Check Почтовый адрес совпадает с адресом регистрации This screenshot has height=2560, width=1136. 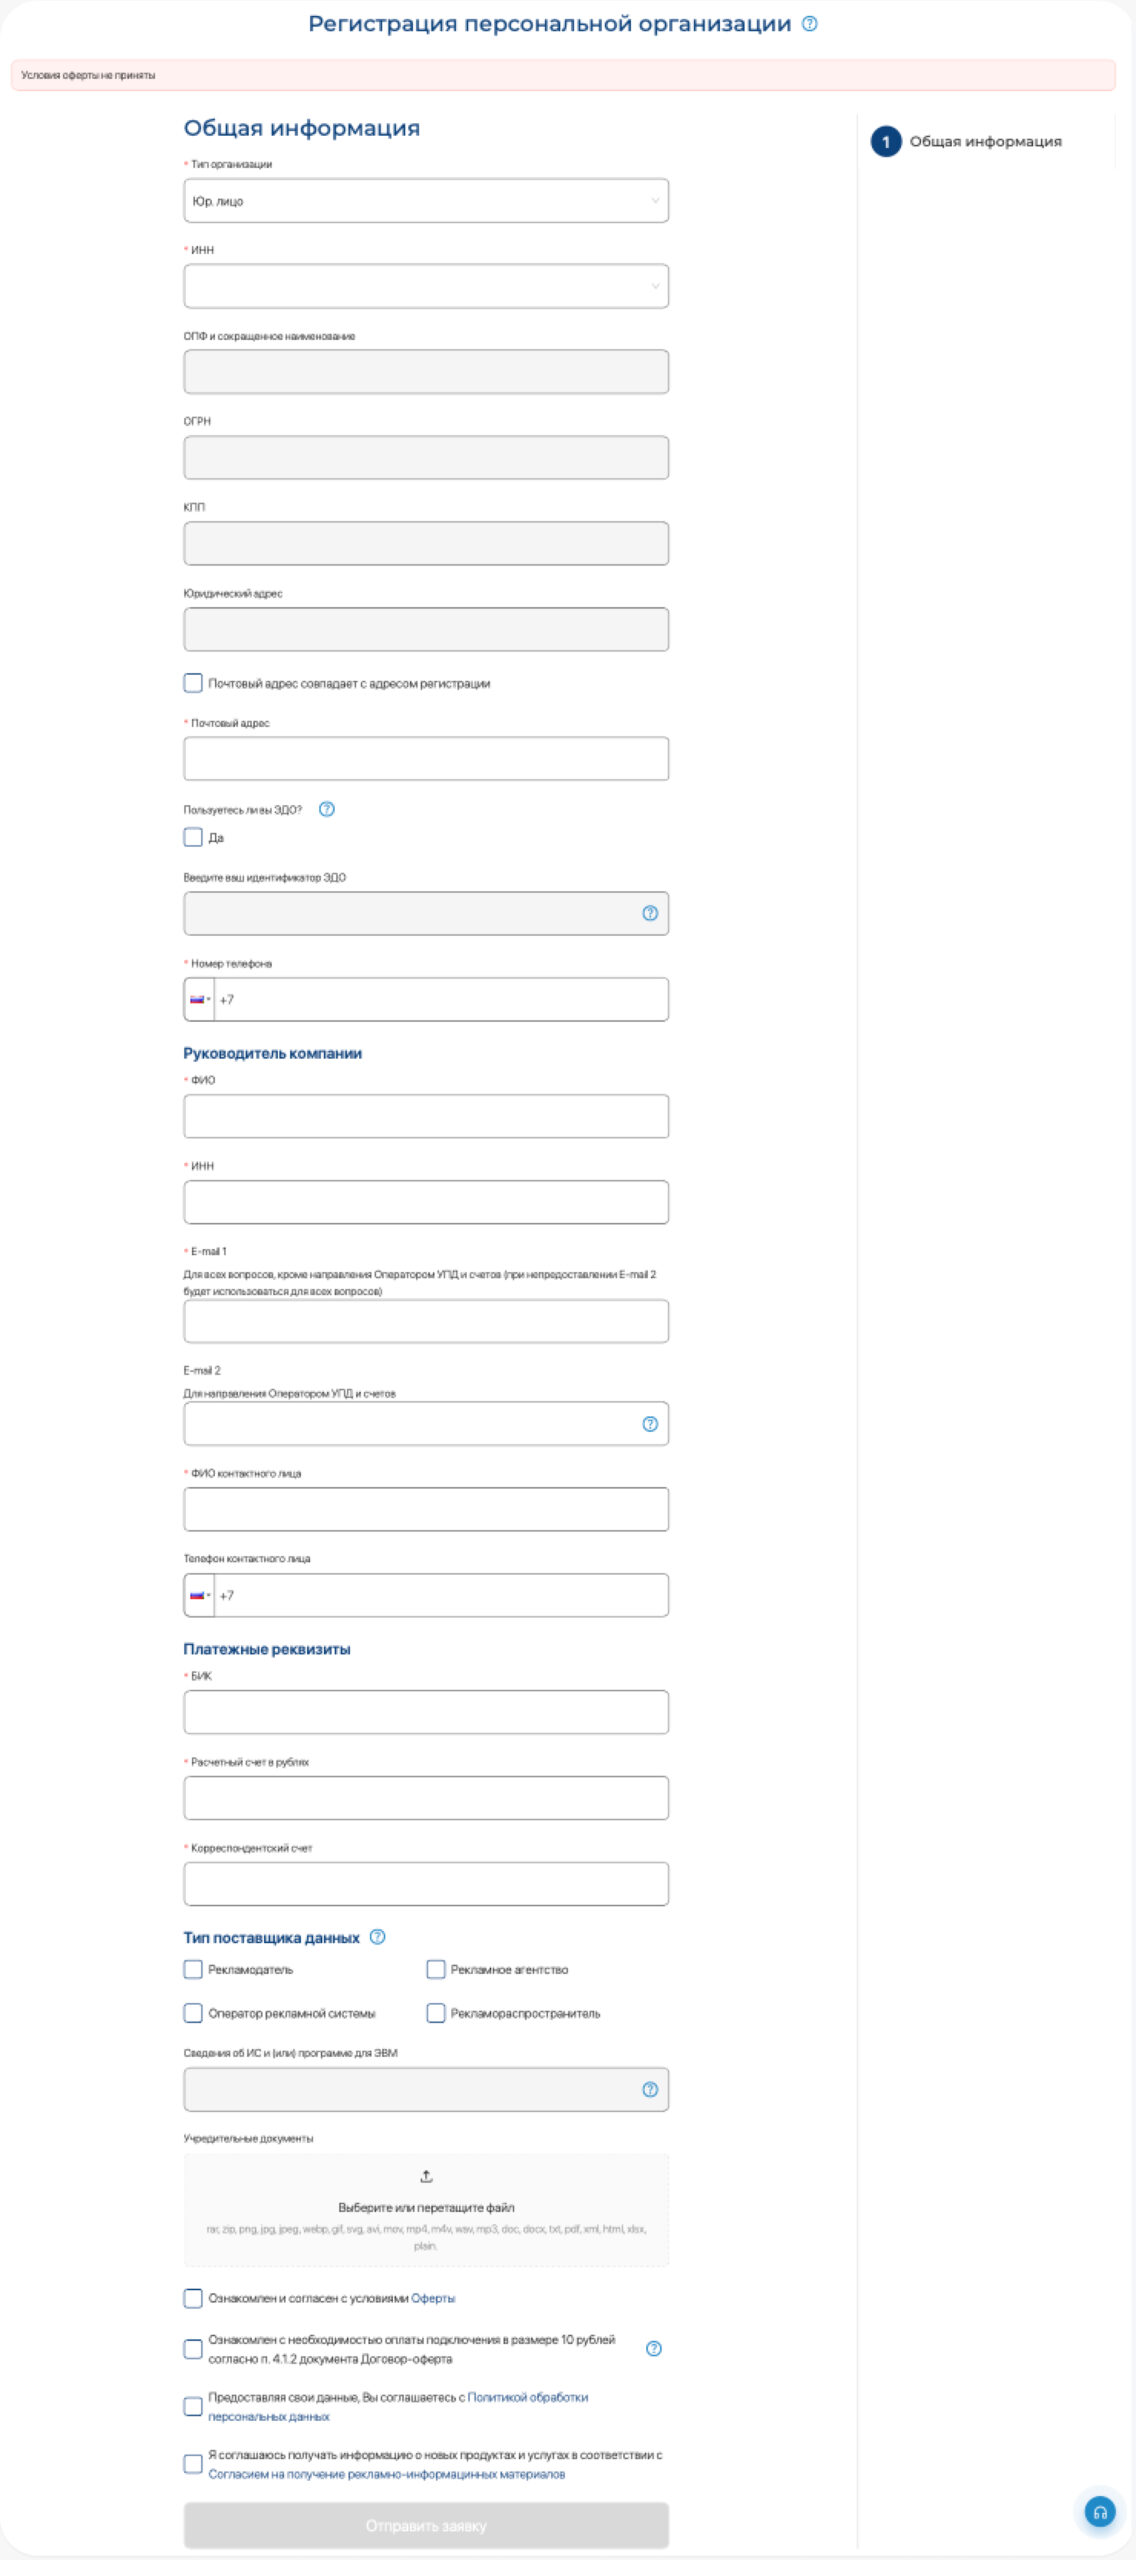click(x=193, y=683)
